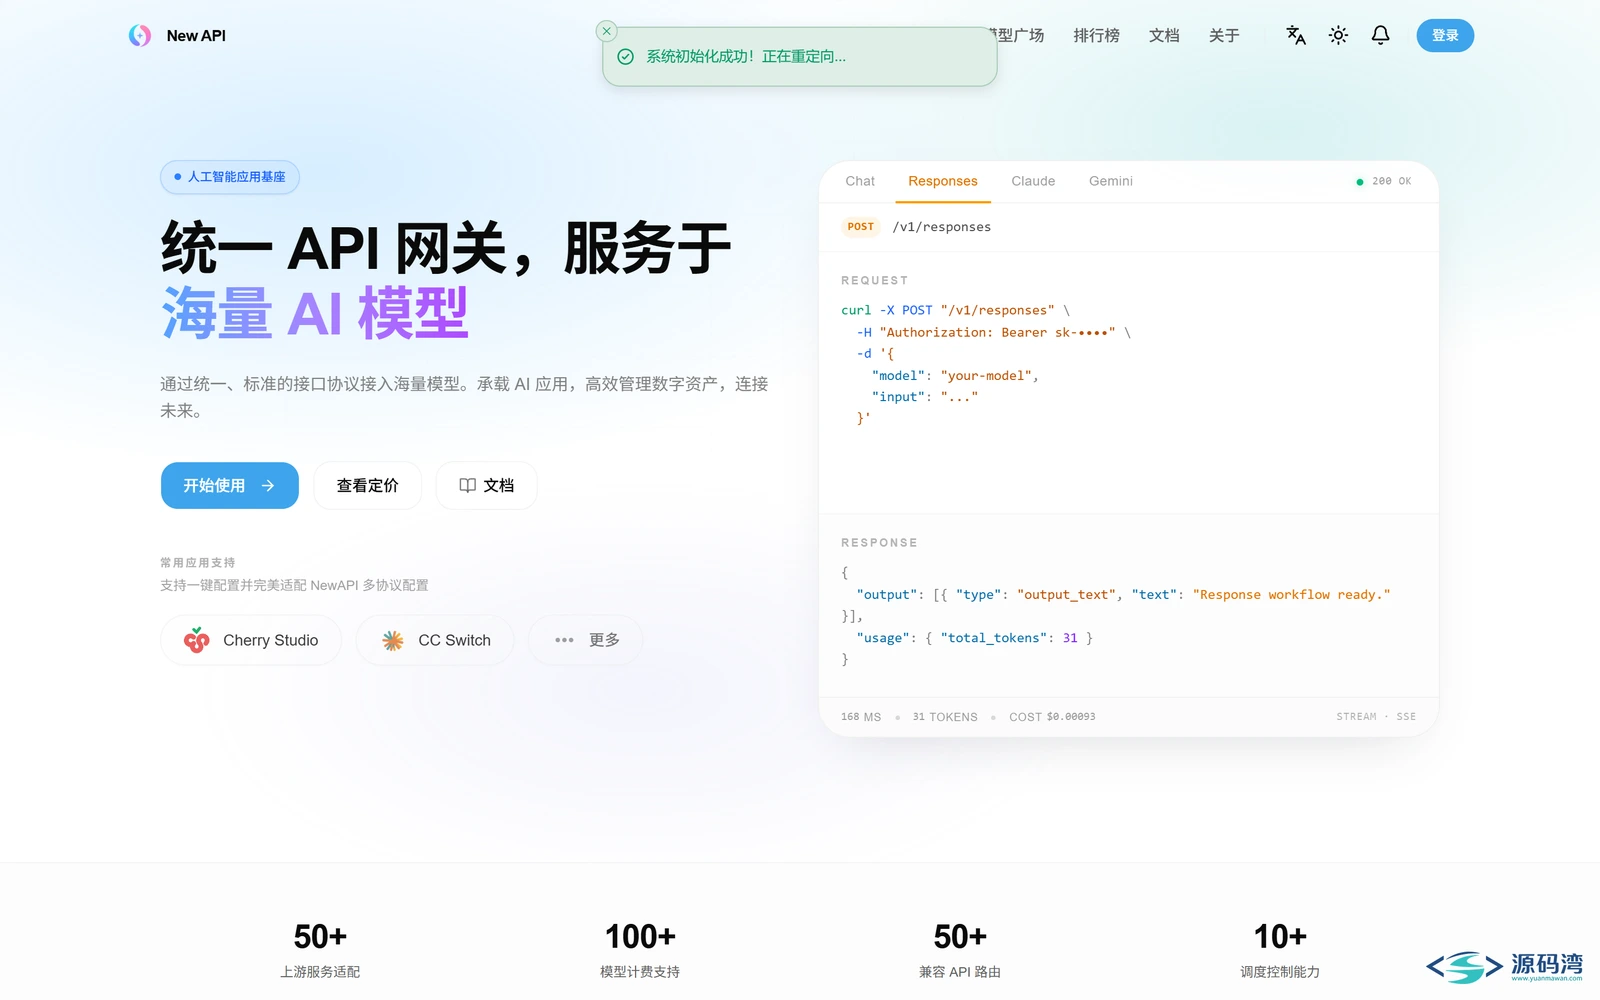Dismiss the success notification toast

click(606, 31)
